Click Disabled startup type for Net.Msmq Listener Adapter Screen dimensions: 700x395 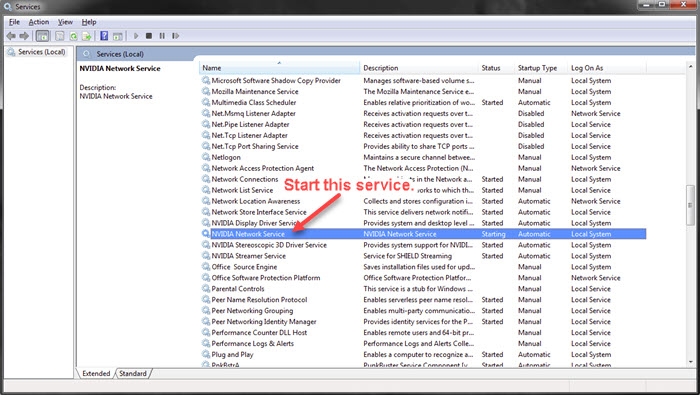pyautogui.click(x=531, y=113)
